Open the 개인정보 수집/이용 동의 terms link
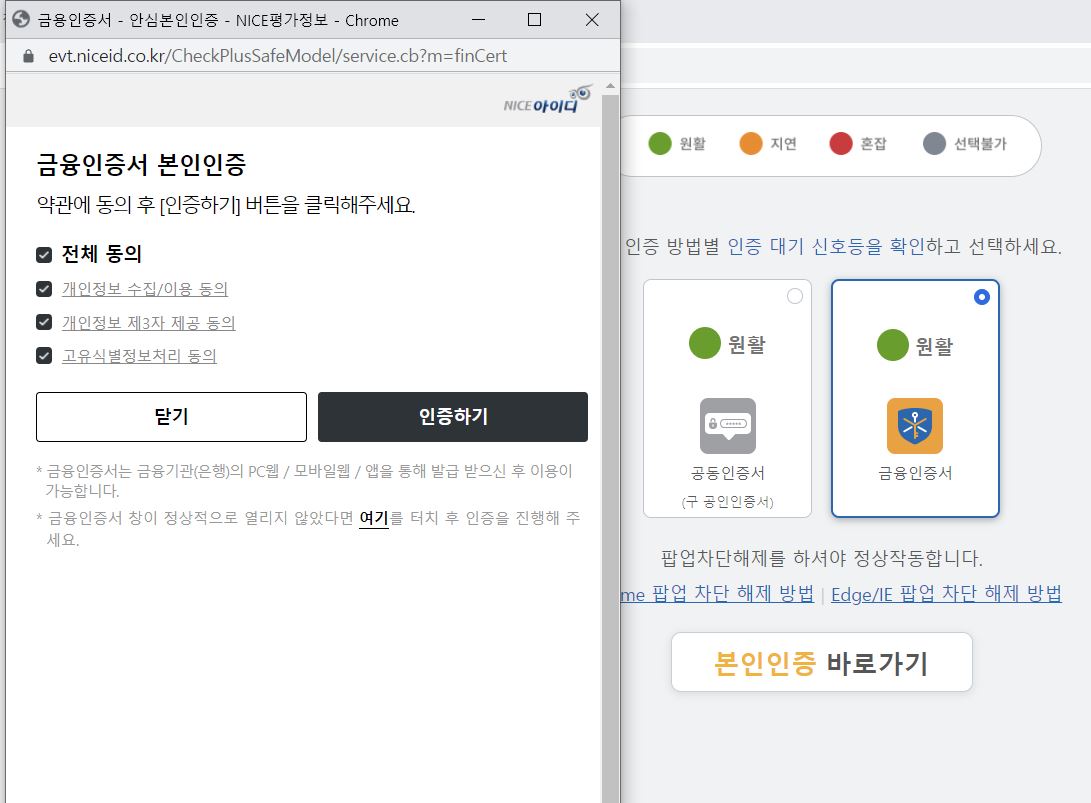Viewport: 1091px width, 803px height. tap(145, 289)
